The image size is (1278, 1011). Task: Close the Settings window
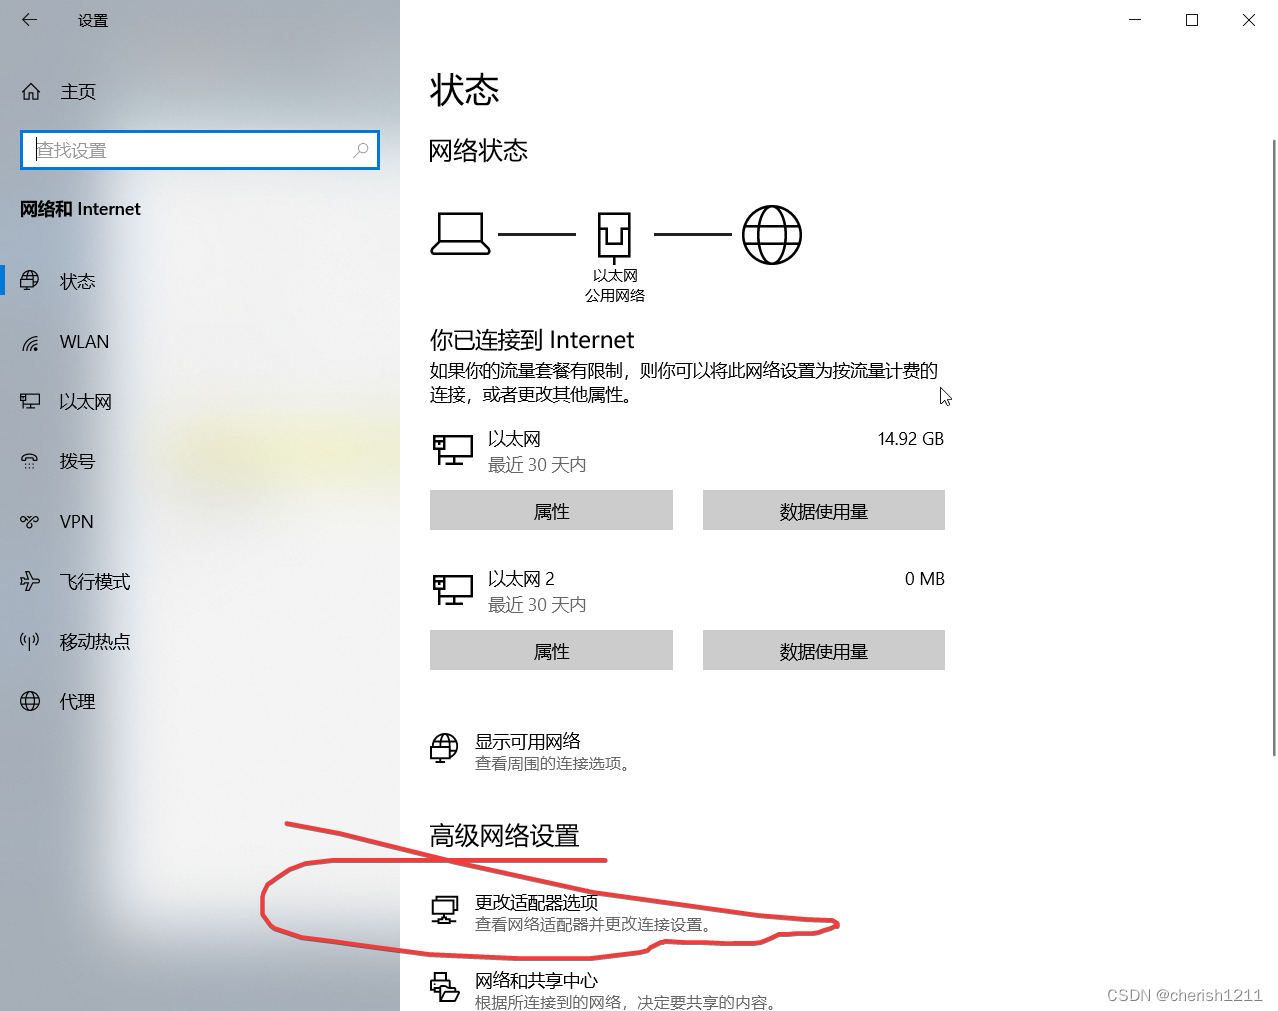[x=1249, y=20]
